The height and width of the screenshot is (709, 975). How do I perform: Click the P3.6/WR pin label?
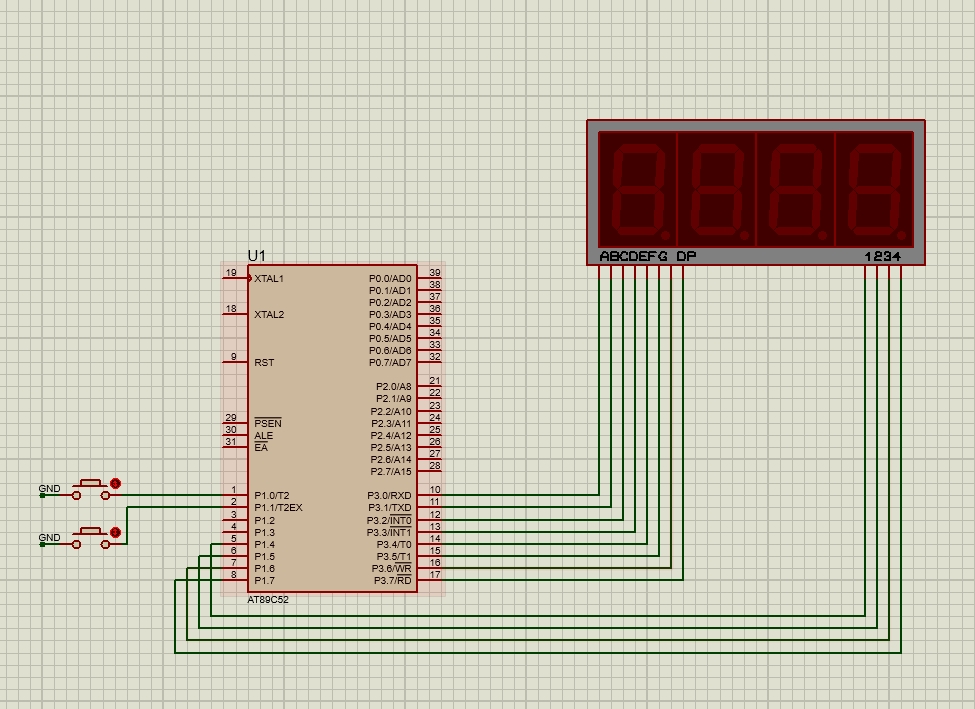click(392, 568)
